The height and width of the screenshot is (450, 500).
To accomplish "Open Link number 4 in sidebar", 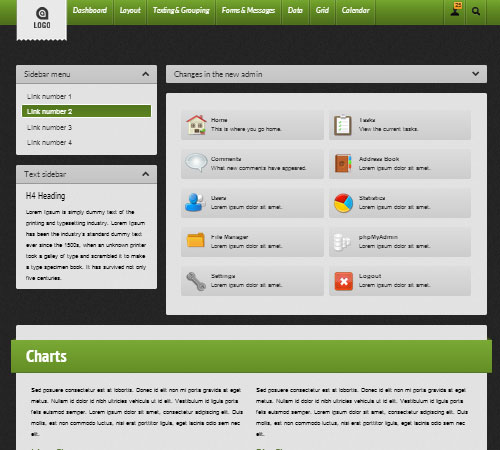I will pyautogui.click(x=49, y=142).
